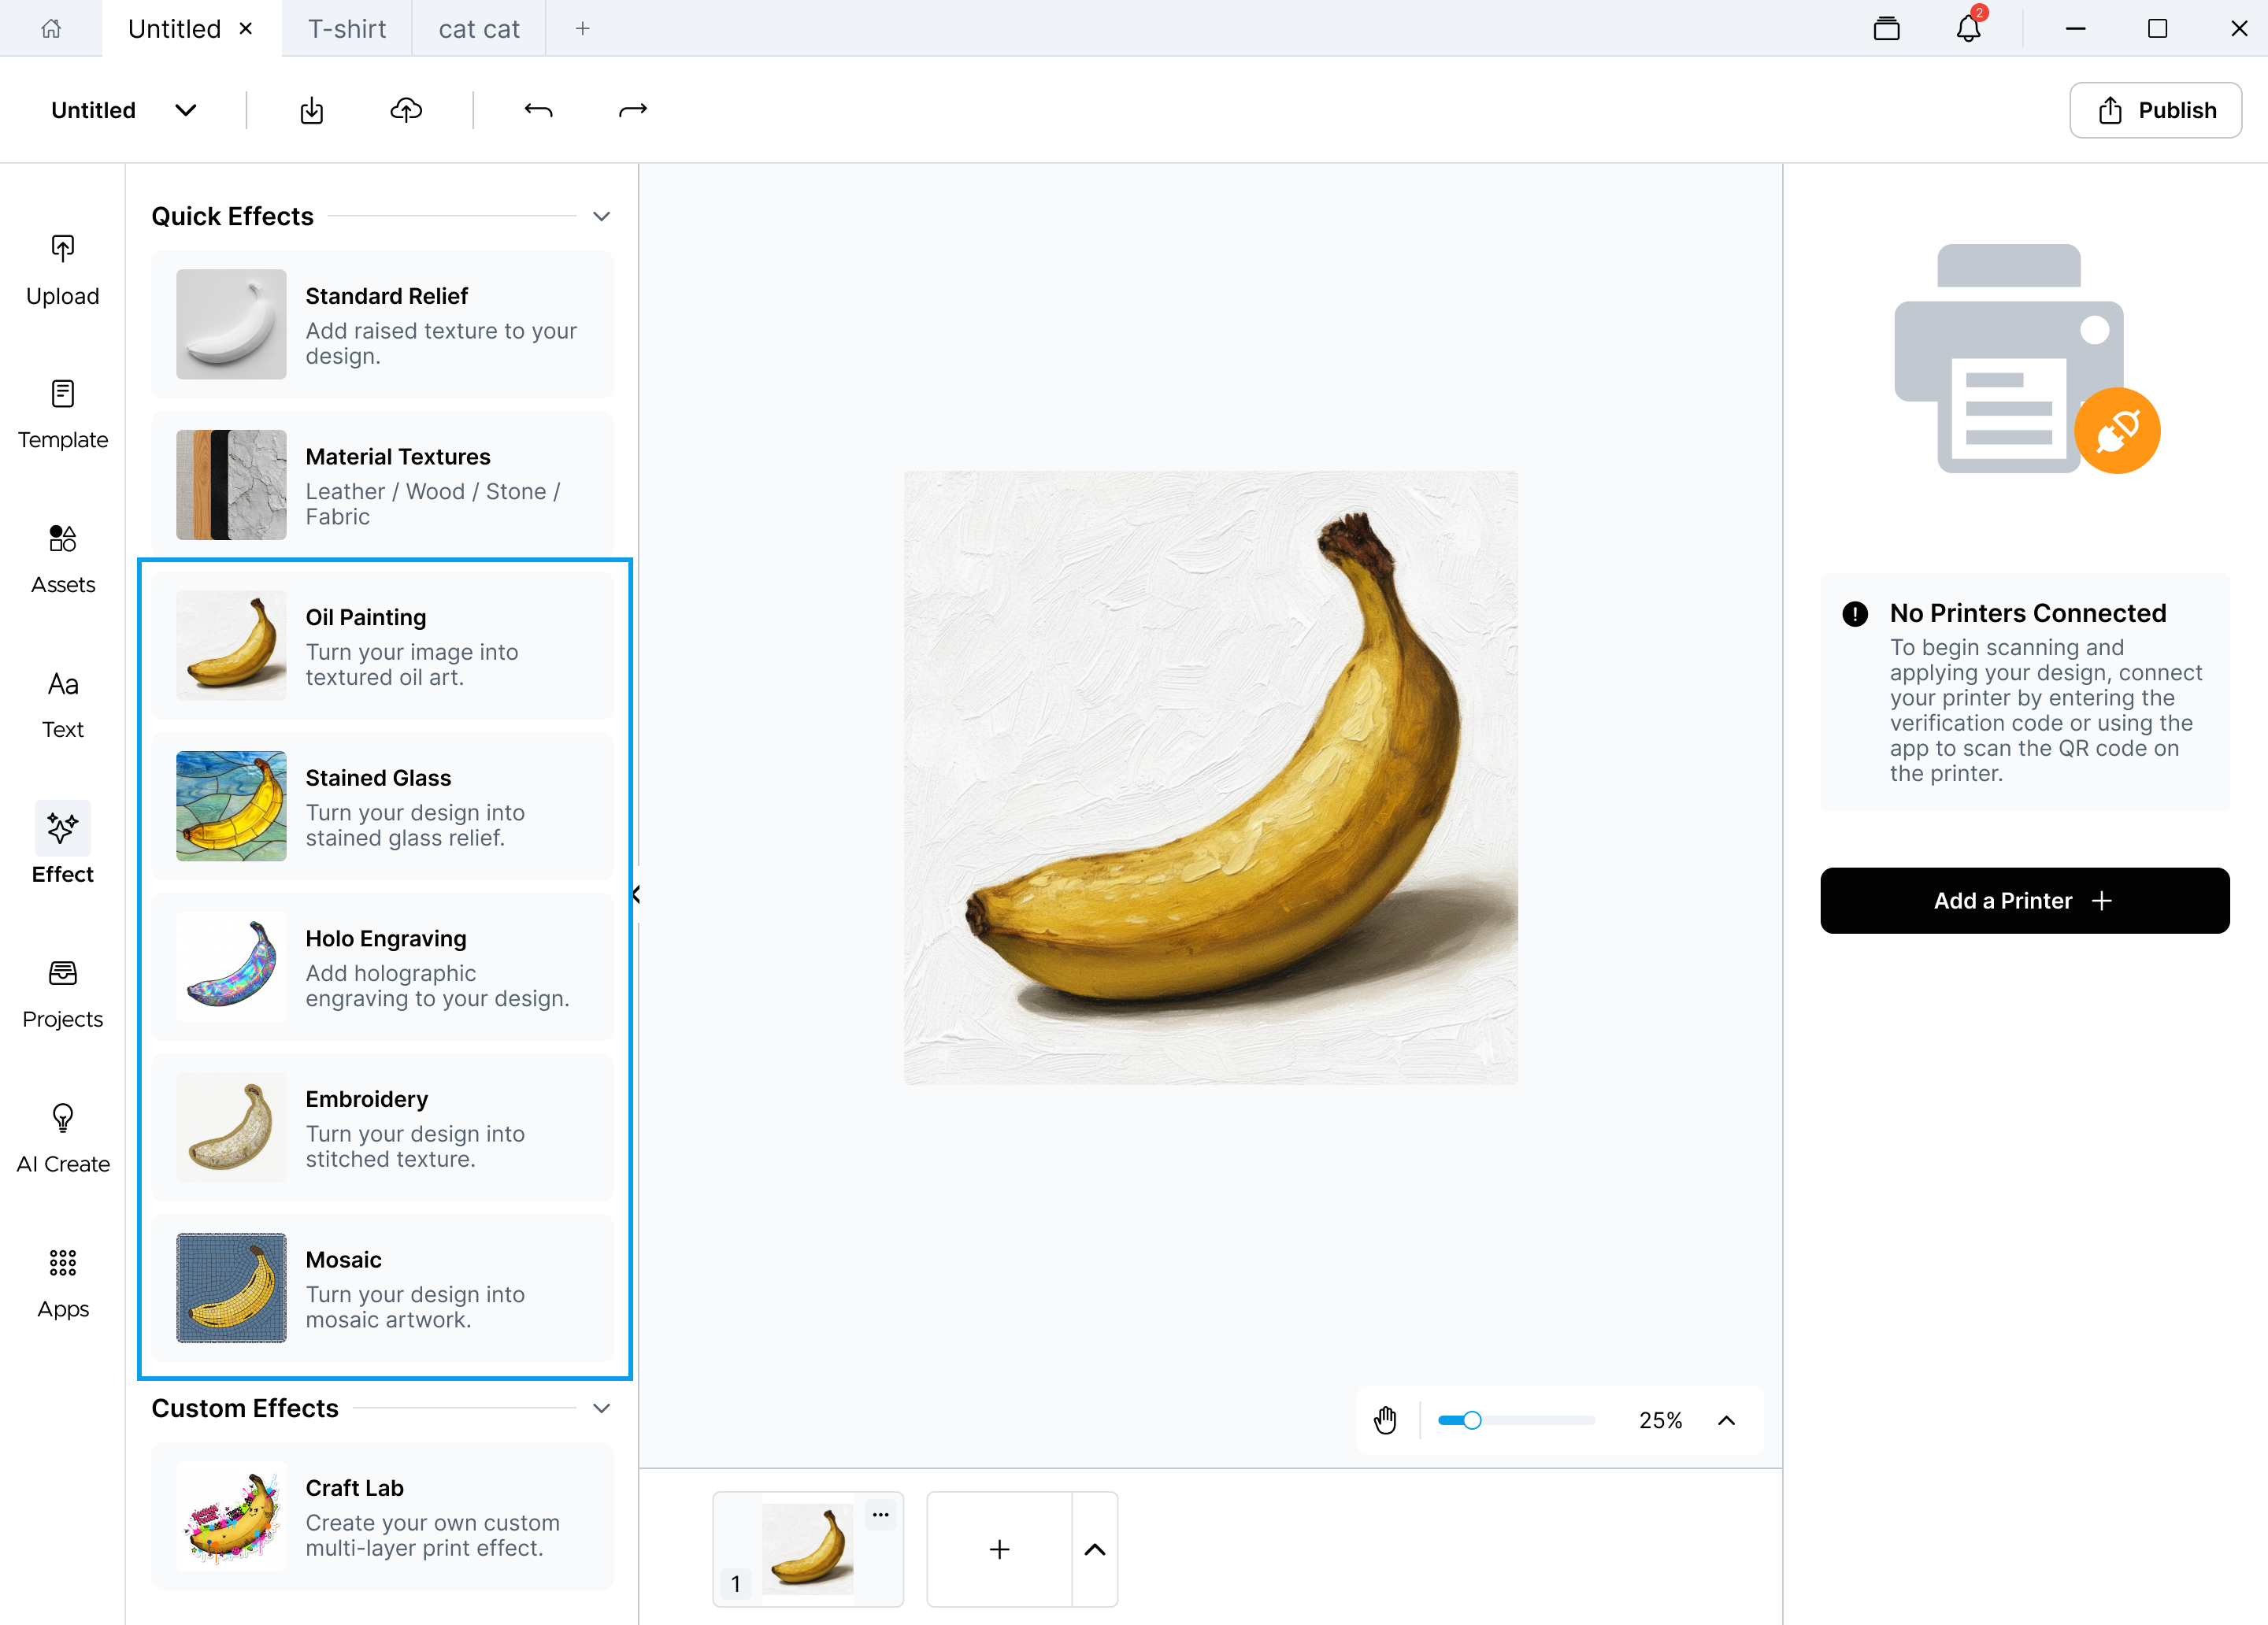Open the Upload panel in sidebar

coord(62,270)
